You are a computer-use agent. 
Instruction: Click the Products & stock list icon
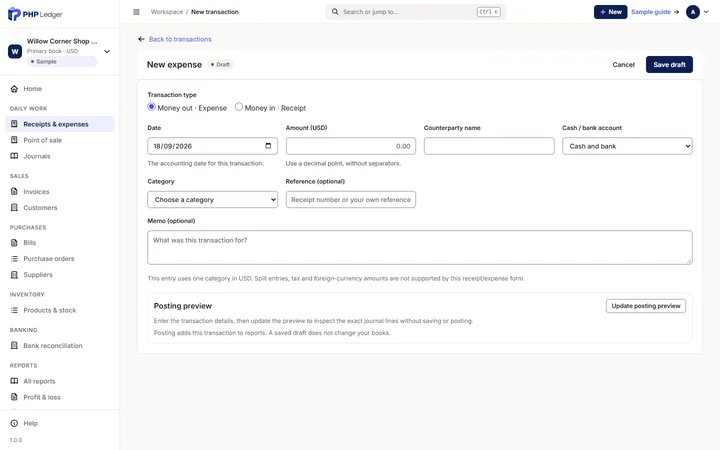coord(14,310)
